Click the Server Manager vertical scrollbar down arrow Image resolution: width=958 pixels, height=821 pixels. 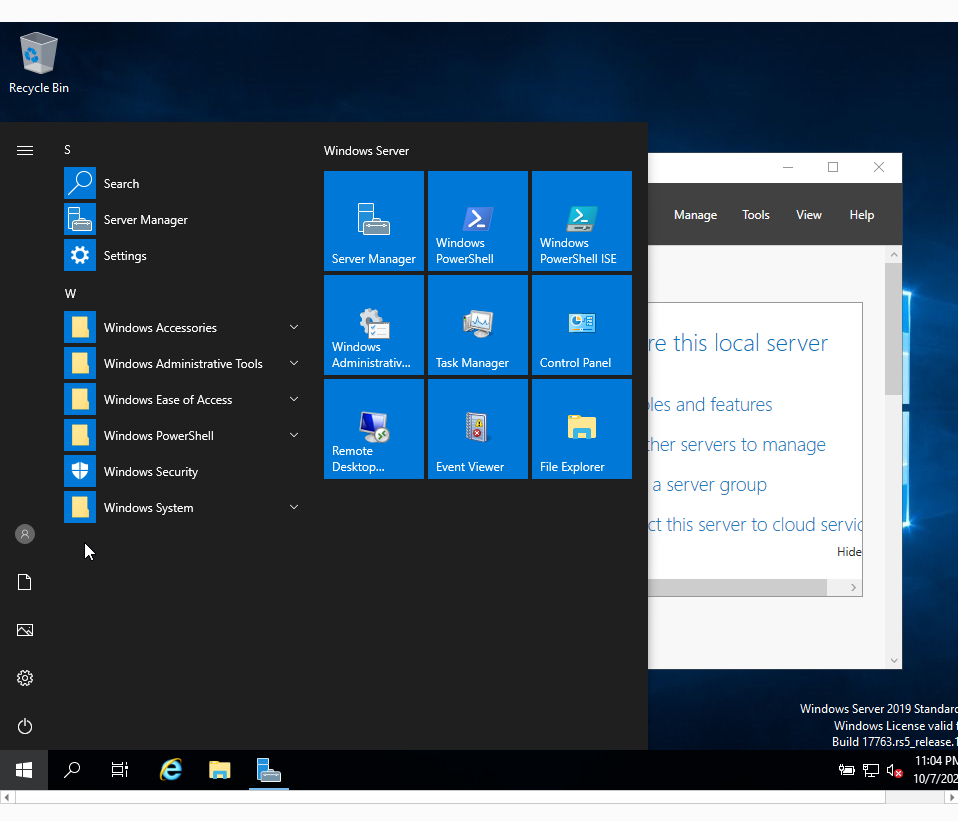click(894, 660)
